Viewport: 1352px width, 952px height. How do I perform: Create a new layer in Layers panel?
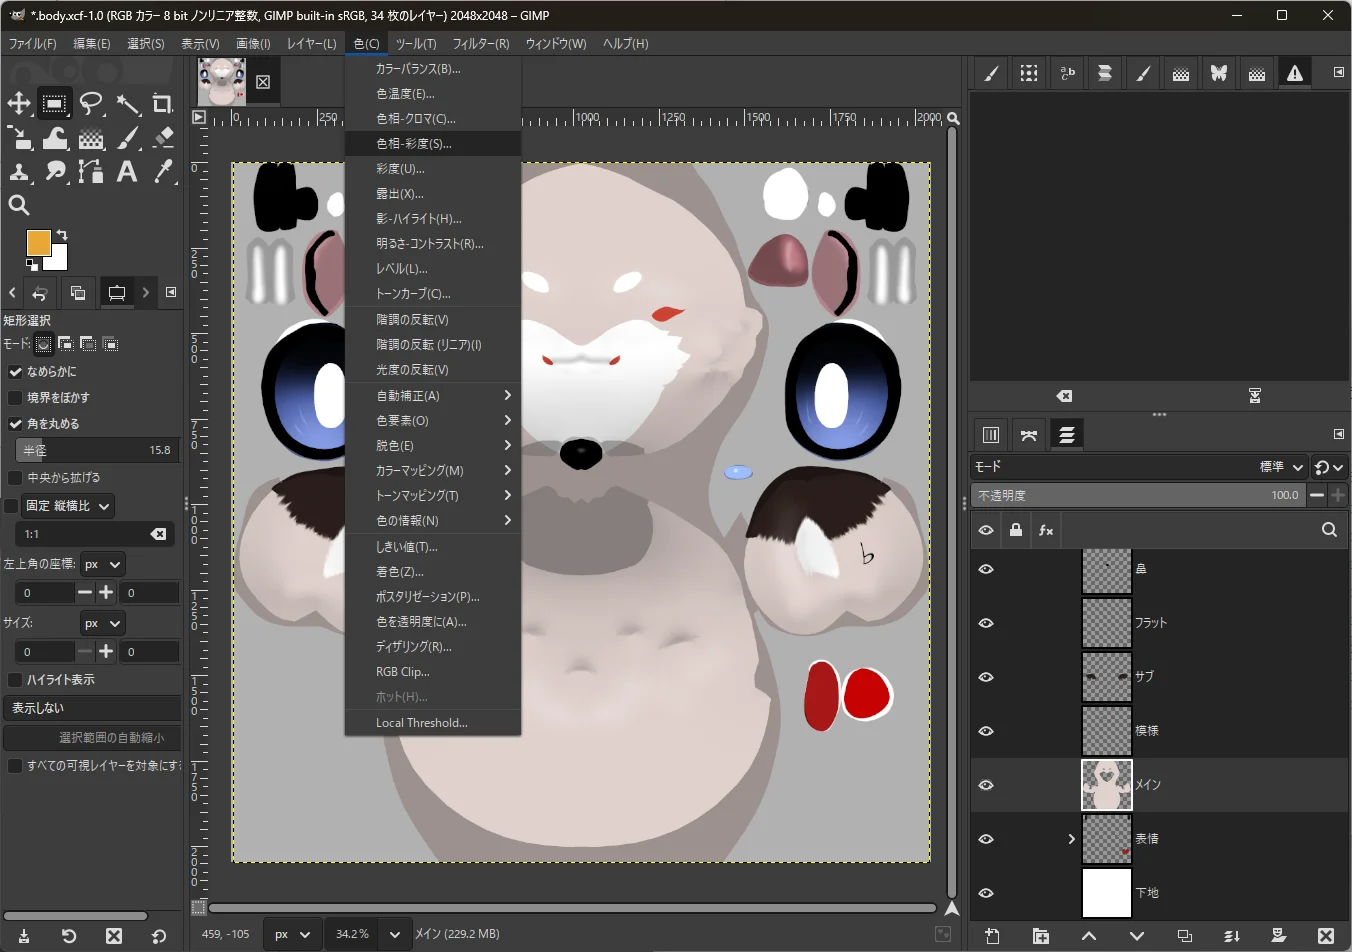[x=992, y=936]
